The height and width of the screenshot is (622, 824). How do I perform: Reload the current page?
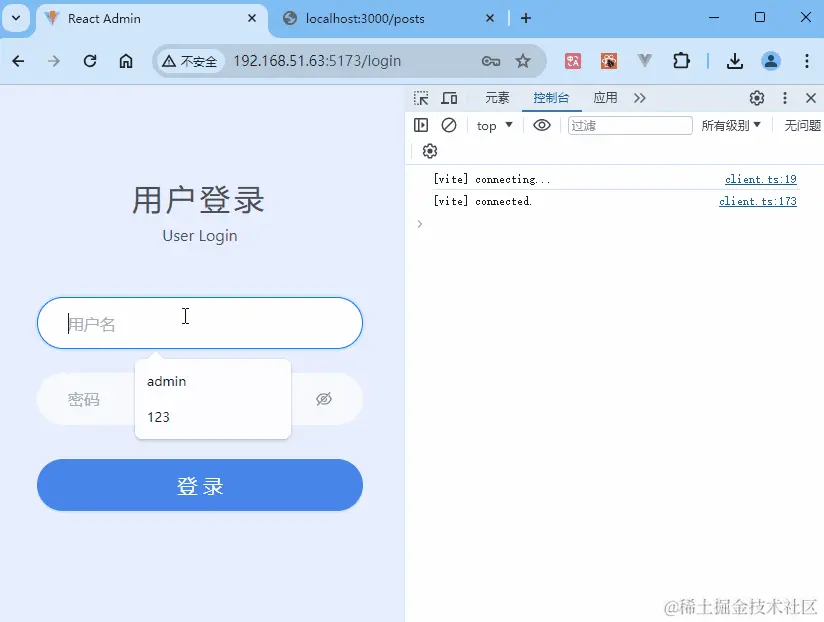(89, 61)
